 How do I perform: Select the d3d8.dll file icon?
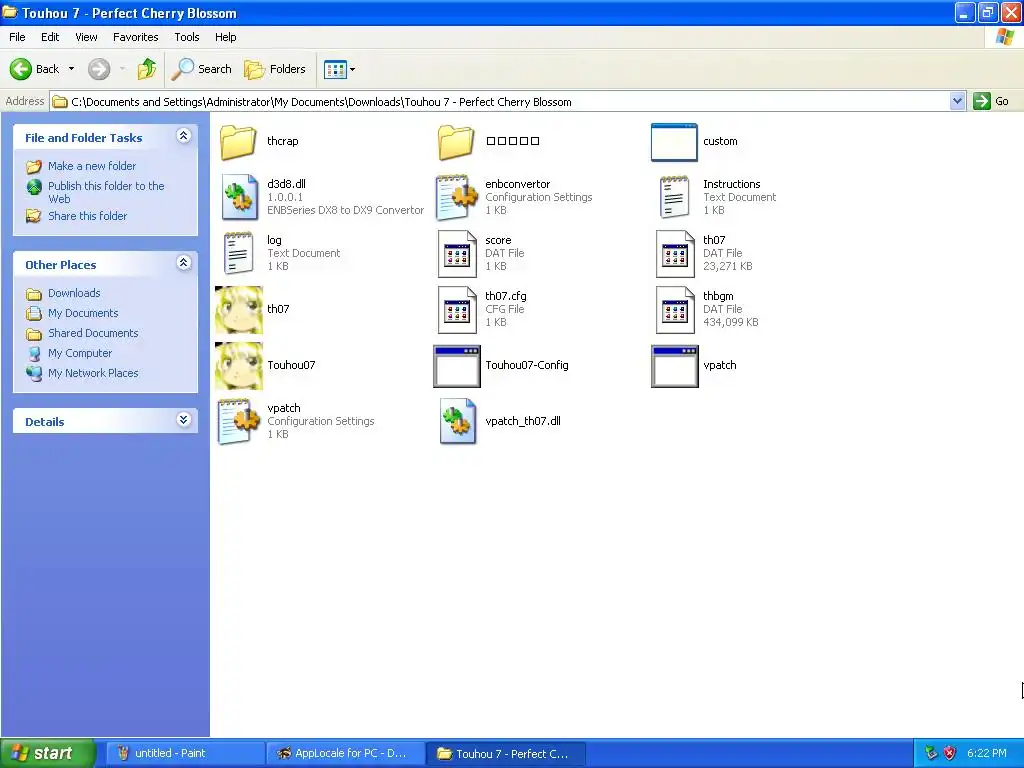coord(239,197)
